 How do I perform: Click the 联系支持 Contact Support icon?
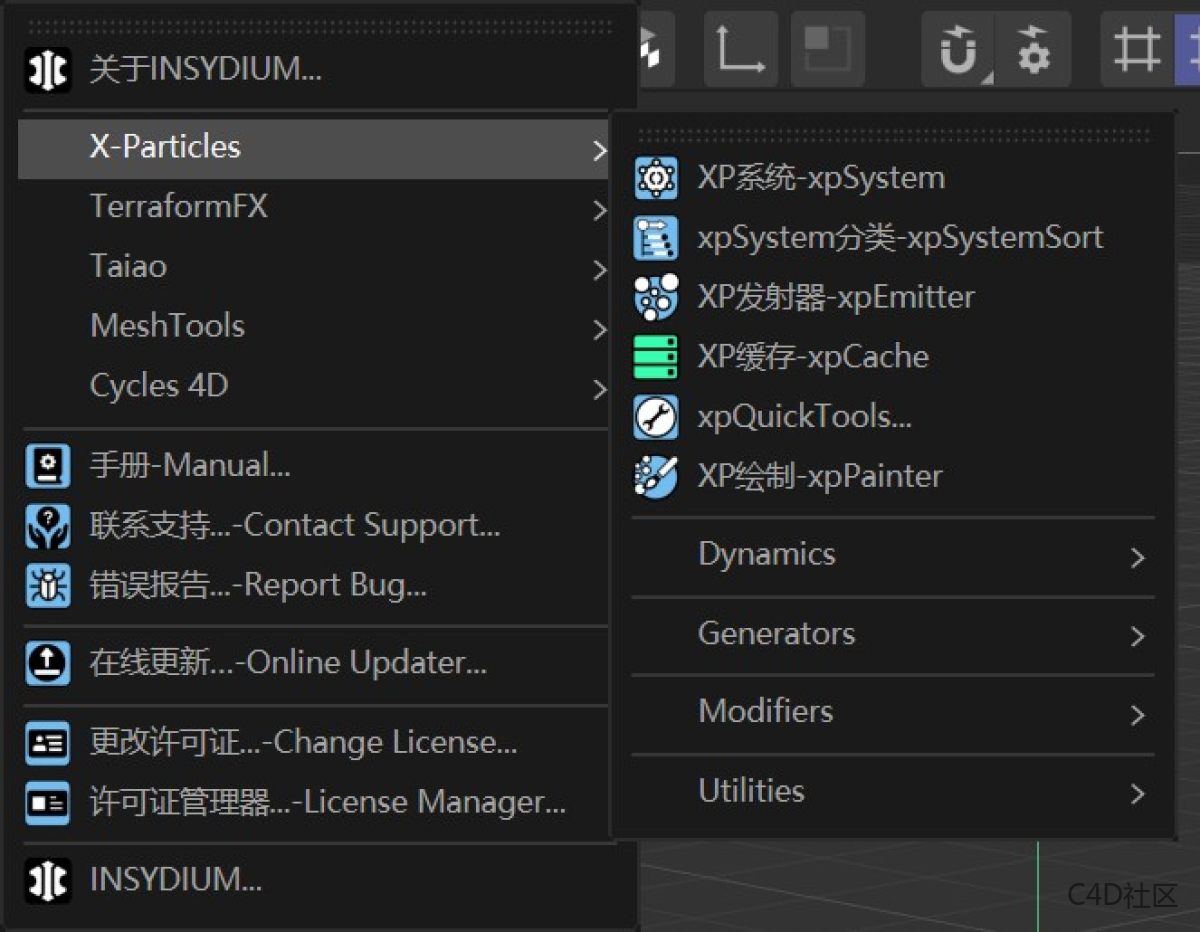pyautogui.click(x=46, y=525)
